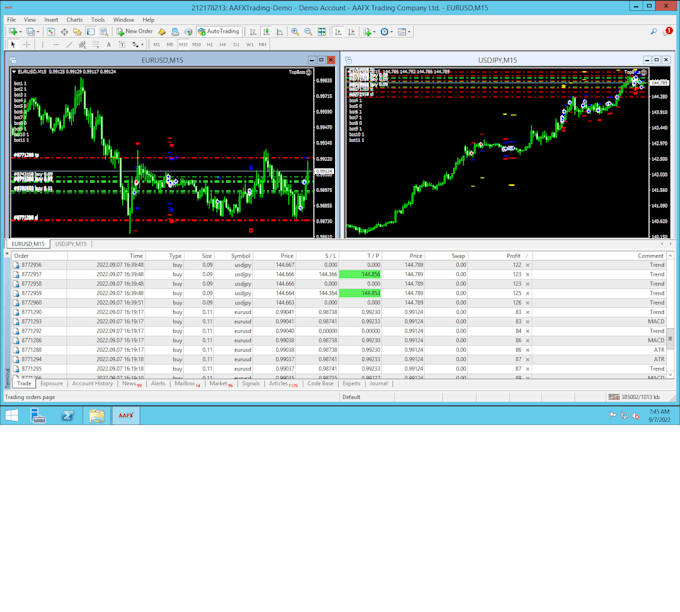Open the Insert menu
Screen dimensions: 680x612
tap(51, 20)
